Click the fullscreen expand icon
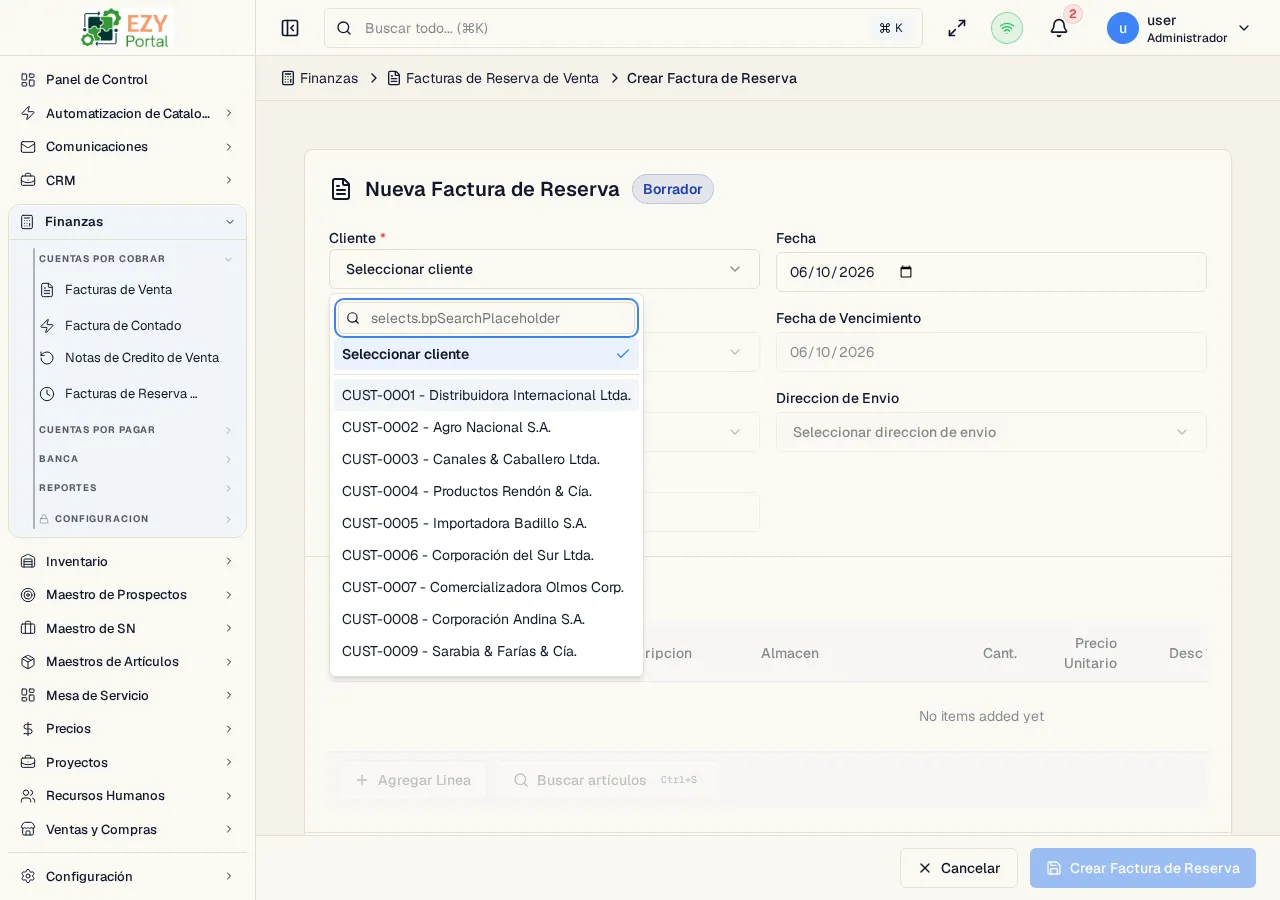 click(957, 28)
